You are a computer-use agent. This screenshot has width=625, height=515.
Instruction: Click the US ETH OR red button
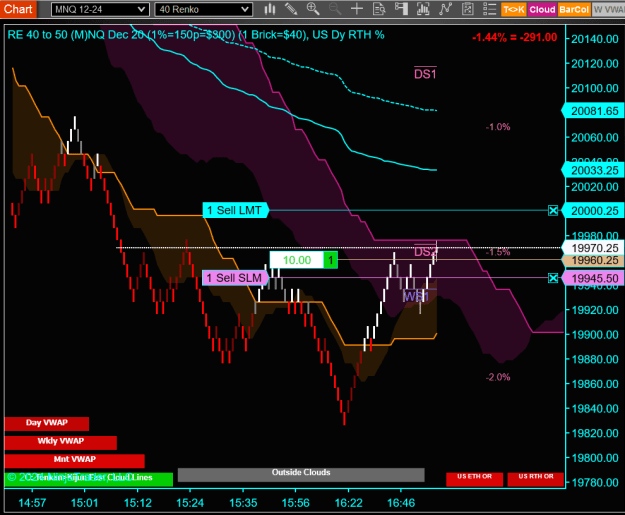point(474,479)
